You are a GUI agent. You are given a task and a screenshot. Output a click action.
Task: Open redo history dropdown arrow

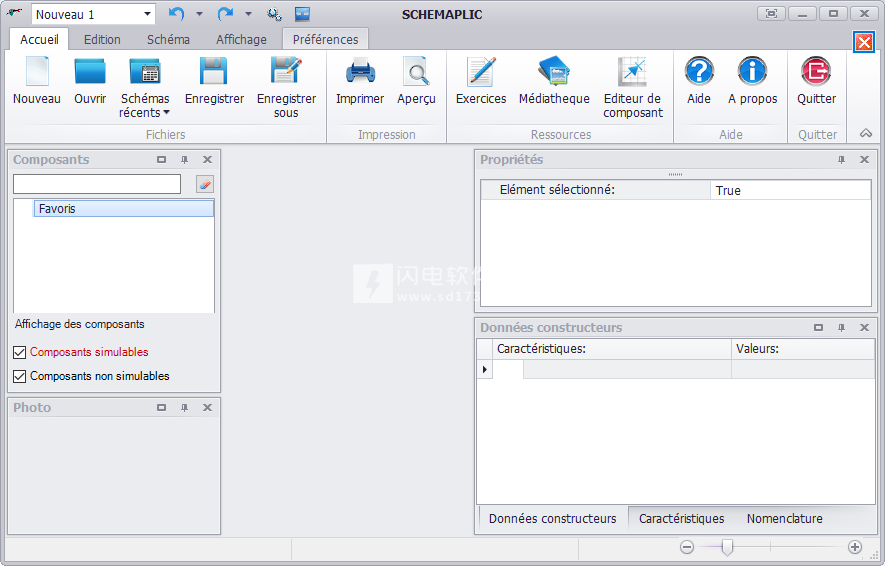248,14
